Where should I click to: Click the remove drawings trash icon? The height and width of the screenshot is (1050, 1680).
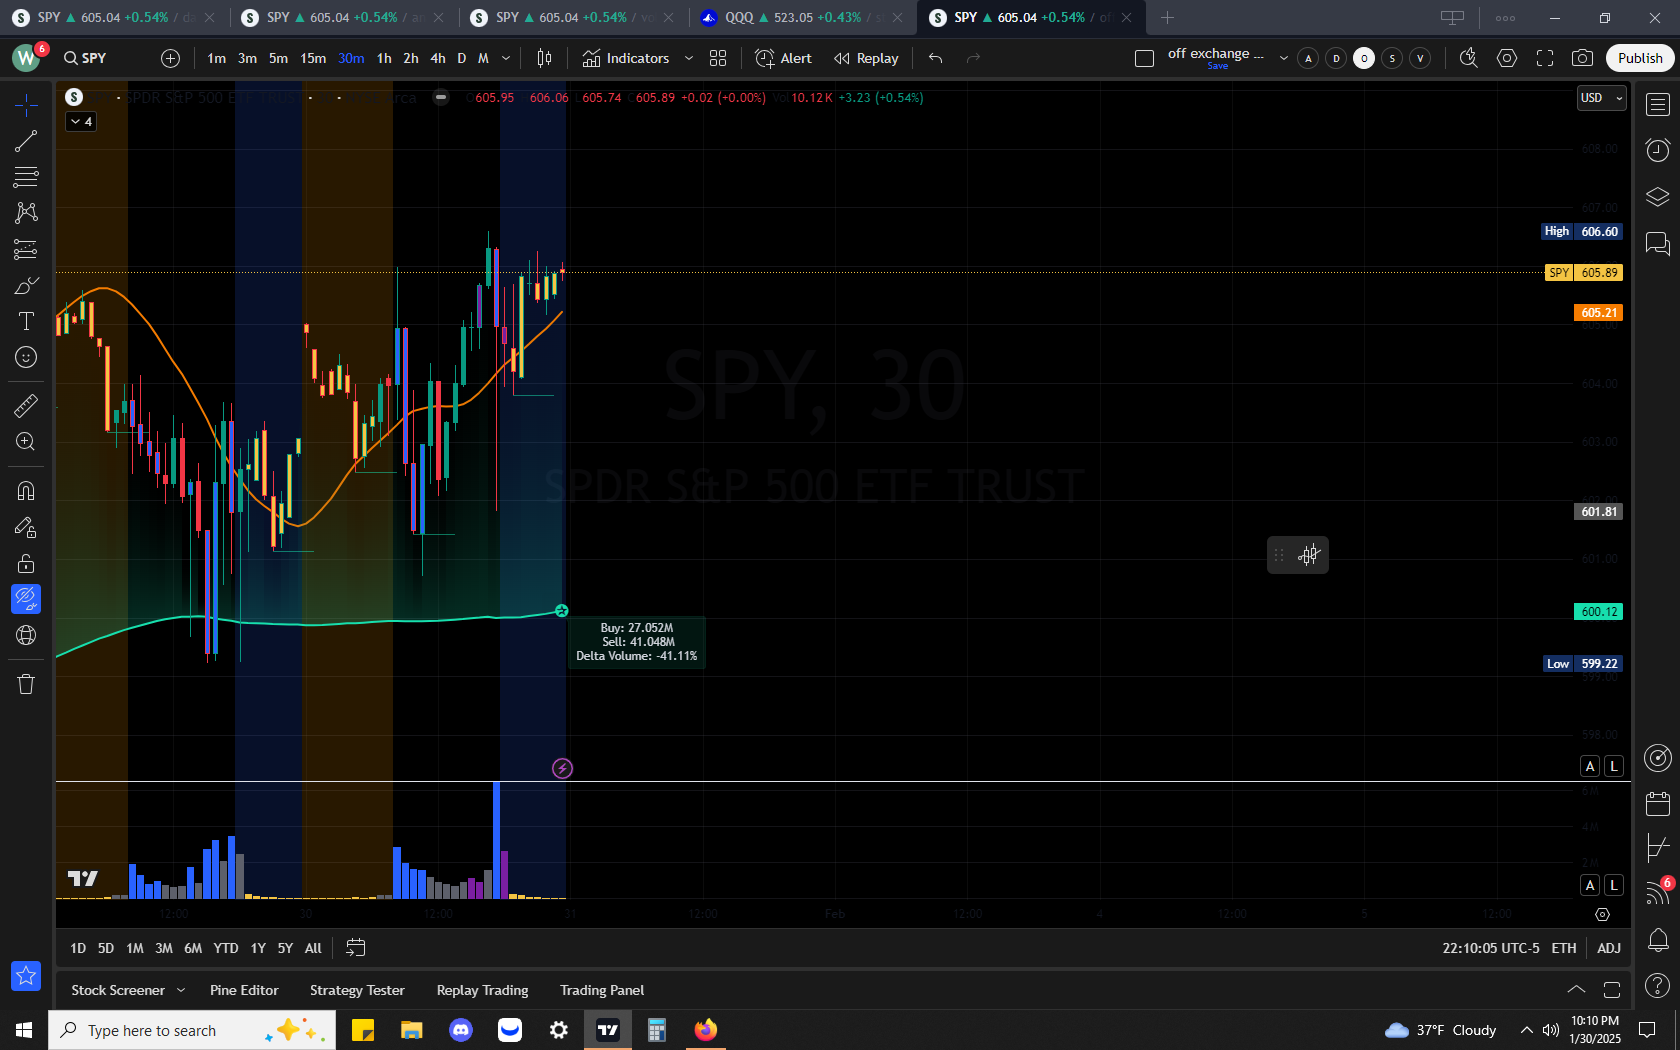point(26,684)
